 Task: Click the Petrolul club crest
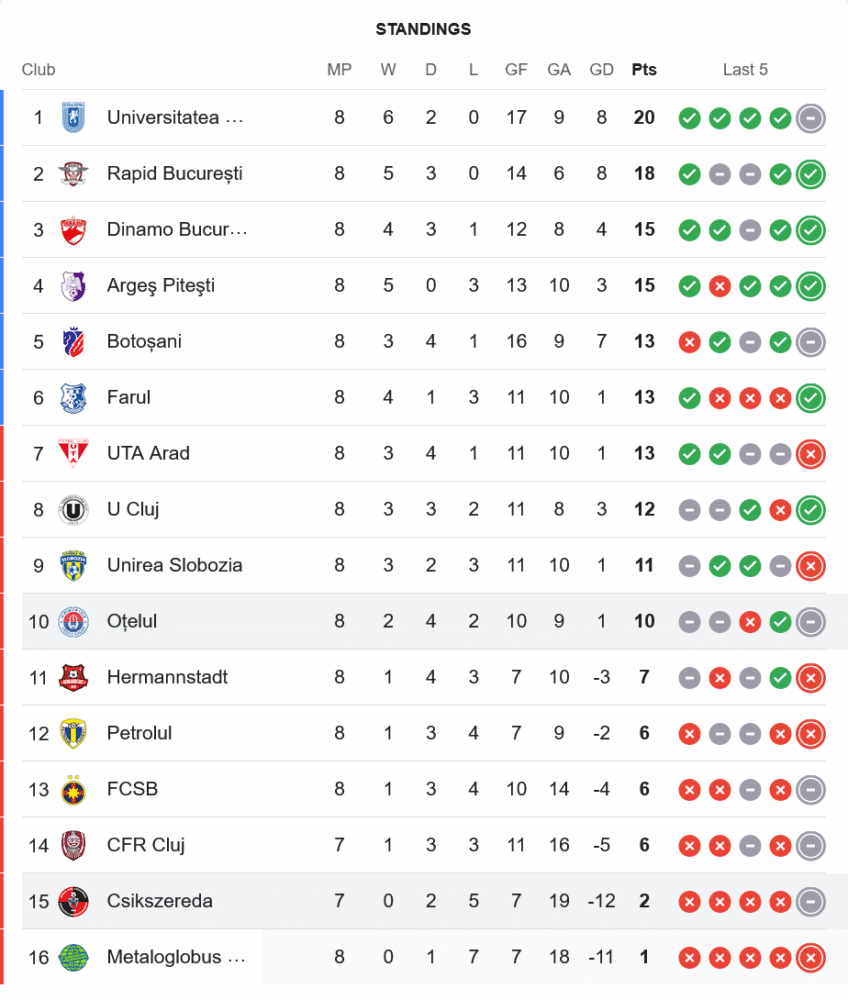click(73, 733)
